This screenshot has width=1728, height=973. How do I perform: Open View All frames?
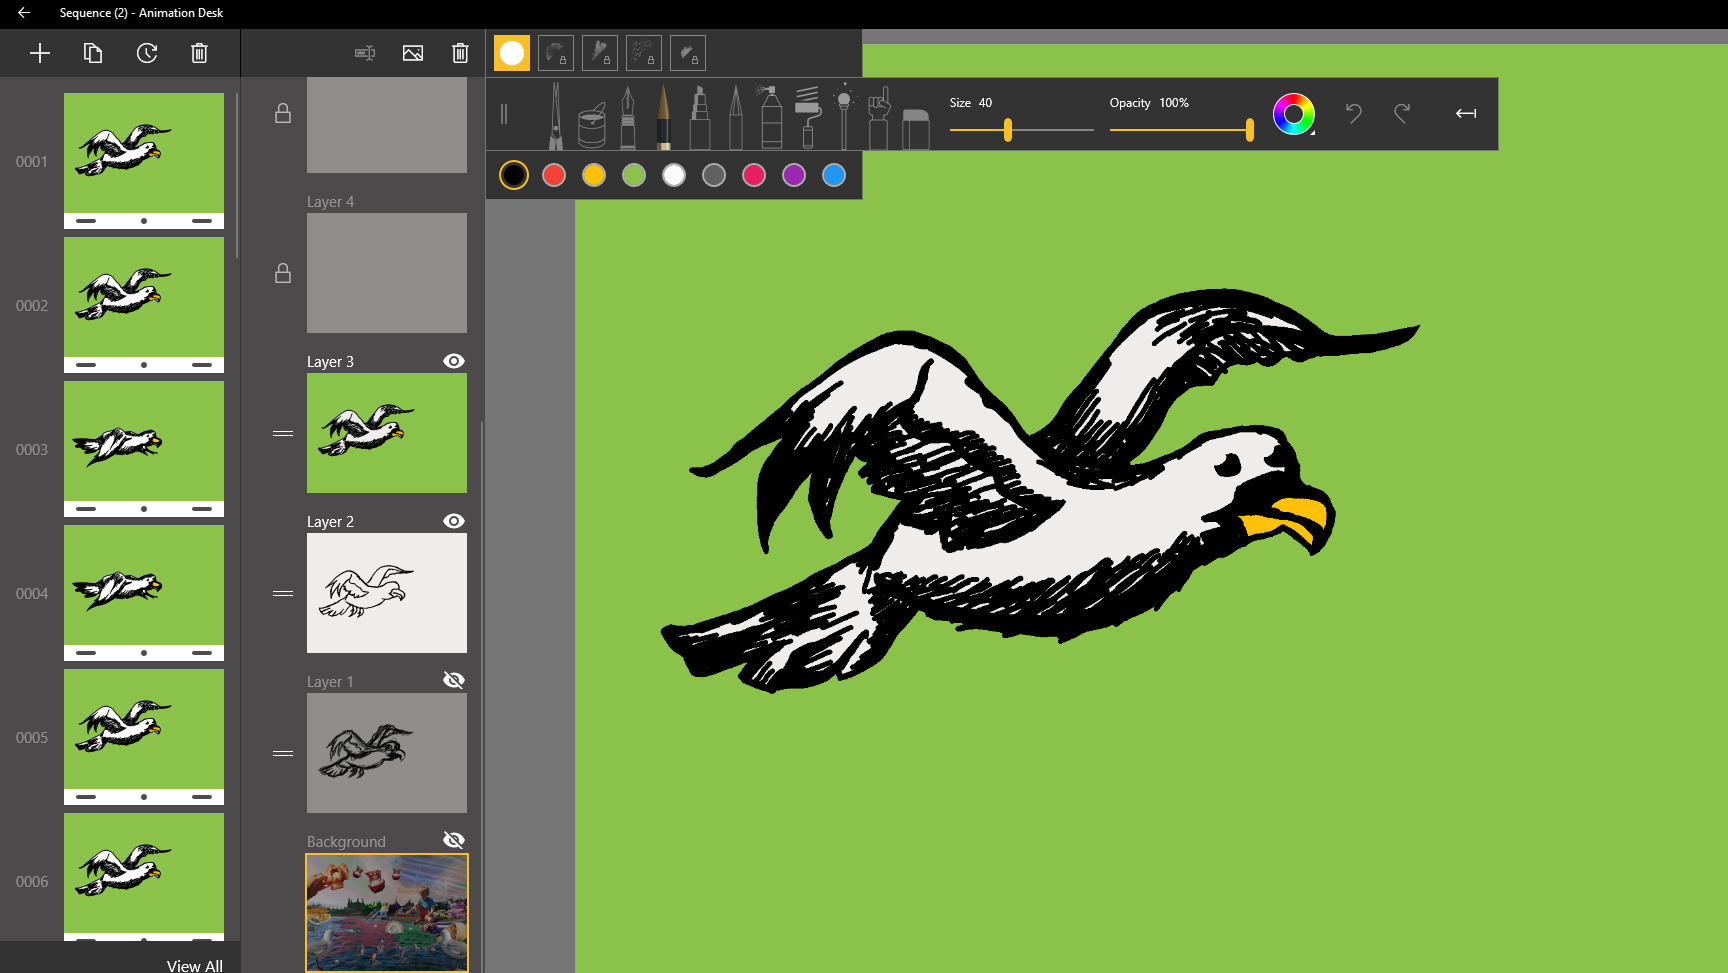[194, 965]
